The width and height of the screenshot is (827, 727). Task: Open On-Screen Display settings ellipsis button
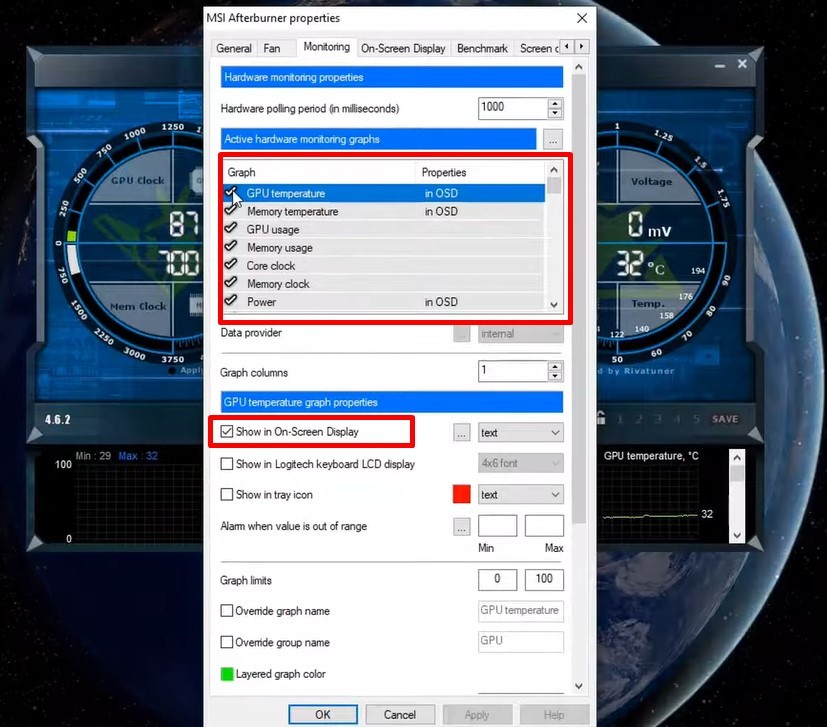pyautogui.click(x=461, y=433)
